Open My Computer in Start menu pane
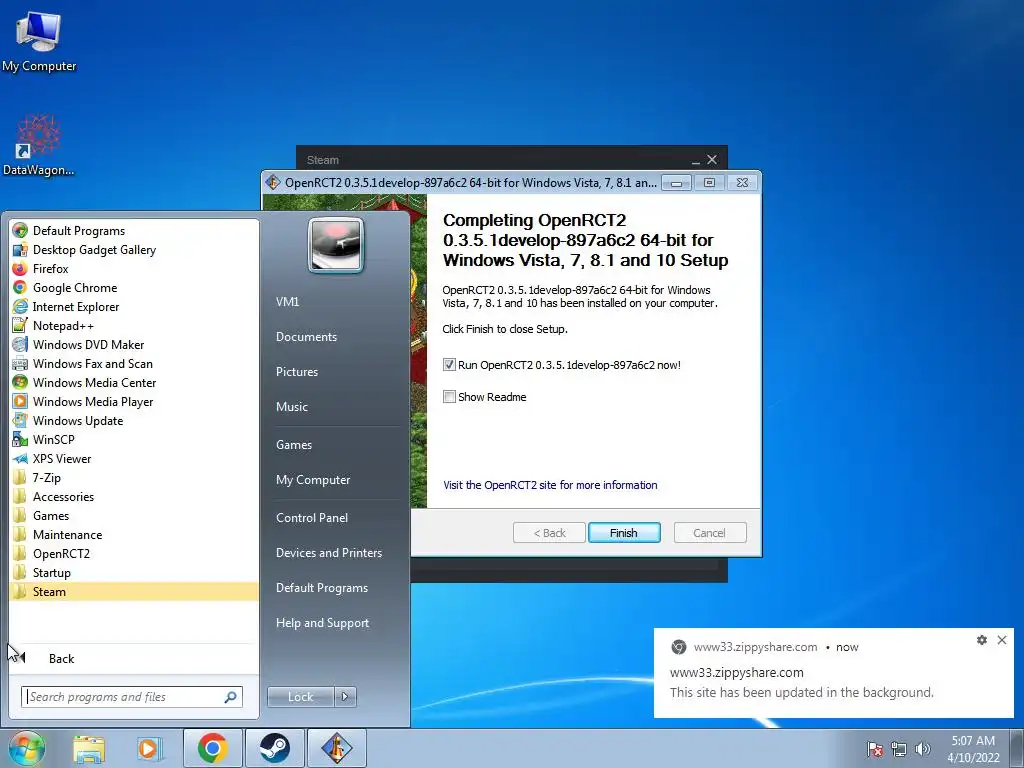 click(x=313, y=480)
